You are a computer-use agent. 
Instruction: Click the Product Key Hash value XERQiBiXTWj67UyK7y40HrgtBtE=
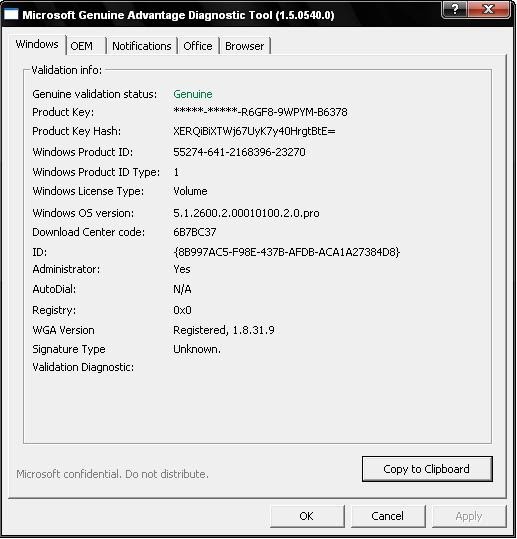(x=254, y=131)
